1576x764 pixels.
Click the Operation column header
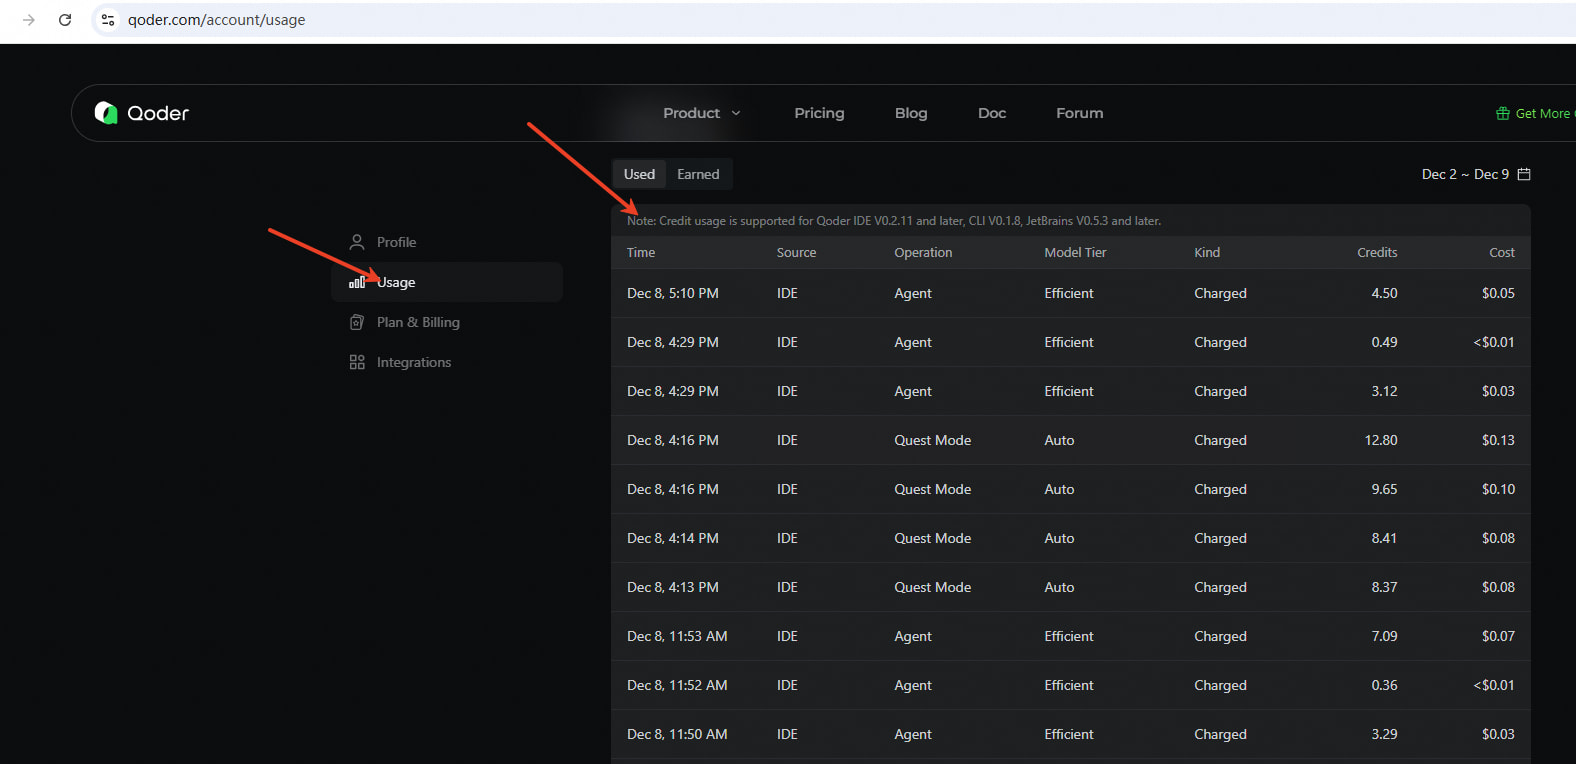tap(923, 252)
